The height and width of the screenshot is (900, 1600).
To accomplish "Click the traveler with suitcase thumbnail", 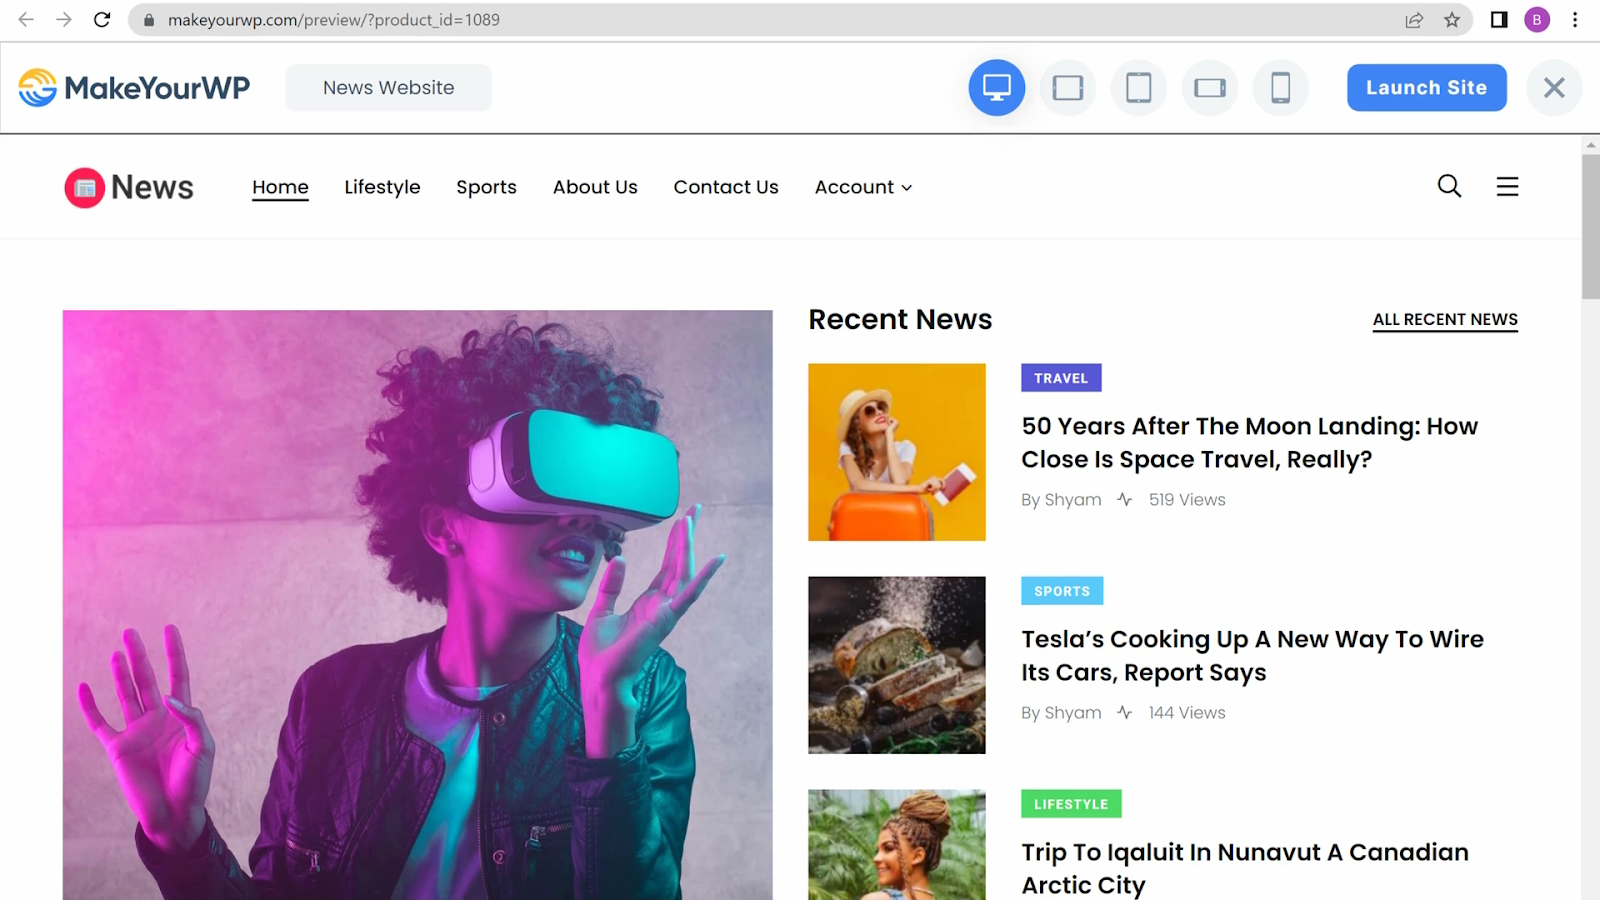I will 897,452.
